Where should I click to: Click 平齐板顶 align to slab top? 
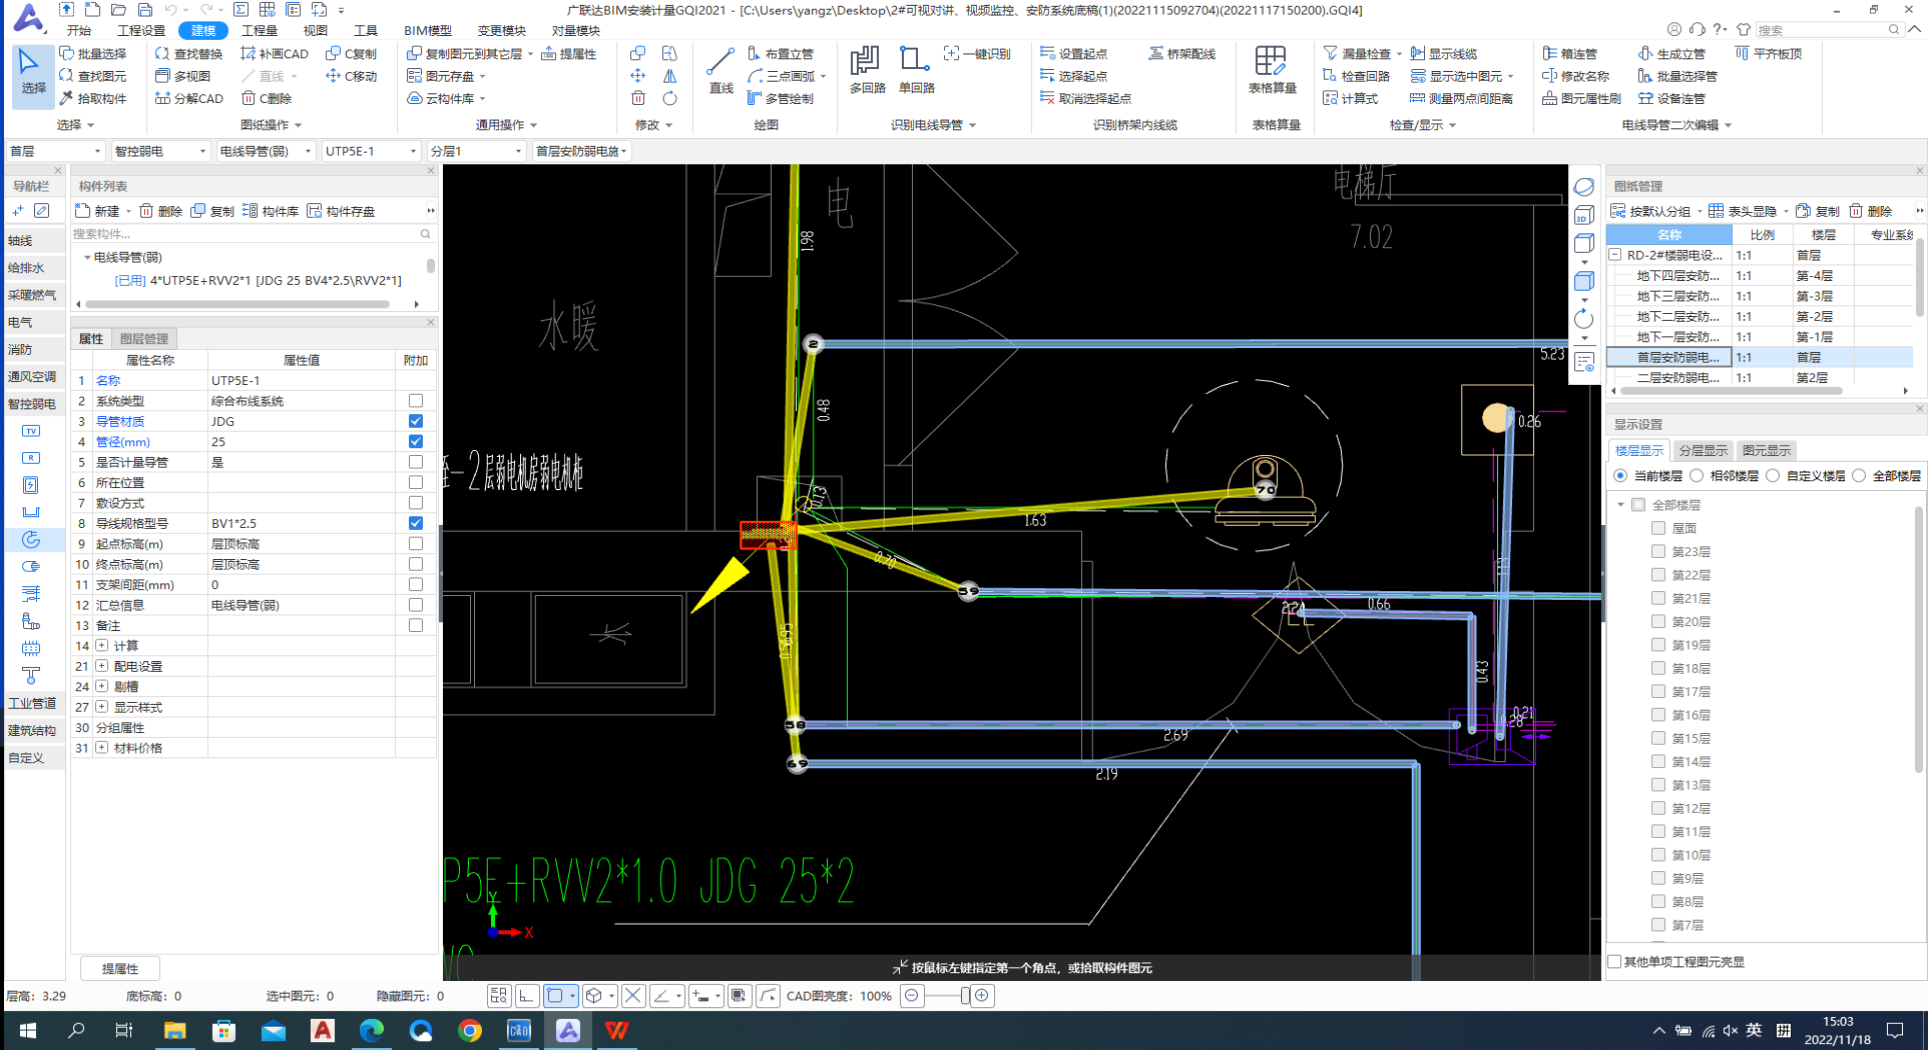[x=1769, y=54]
